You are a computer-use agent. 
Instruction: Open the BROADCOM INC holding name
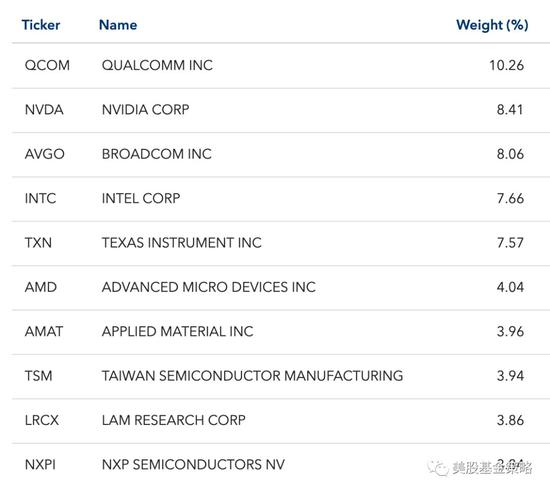pos(156,154)
